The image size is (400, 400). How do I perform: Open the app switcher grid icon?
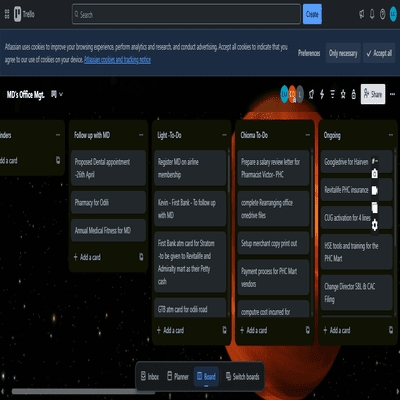(x=7, y=14)
